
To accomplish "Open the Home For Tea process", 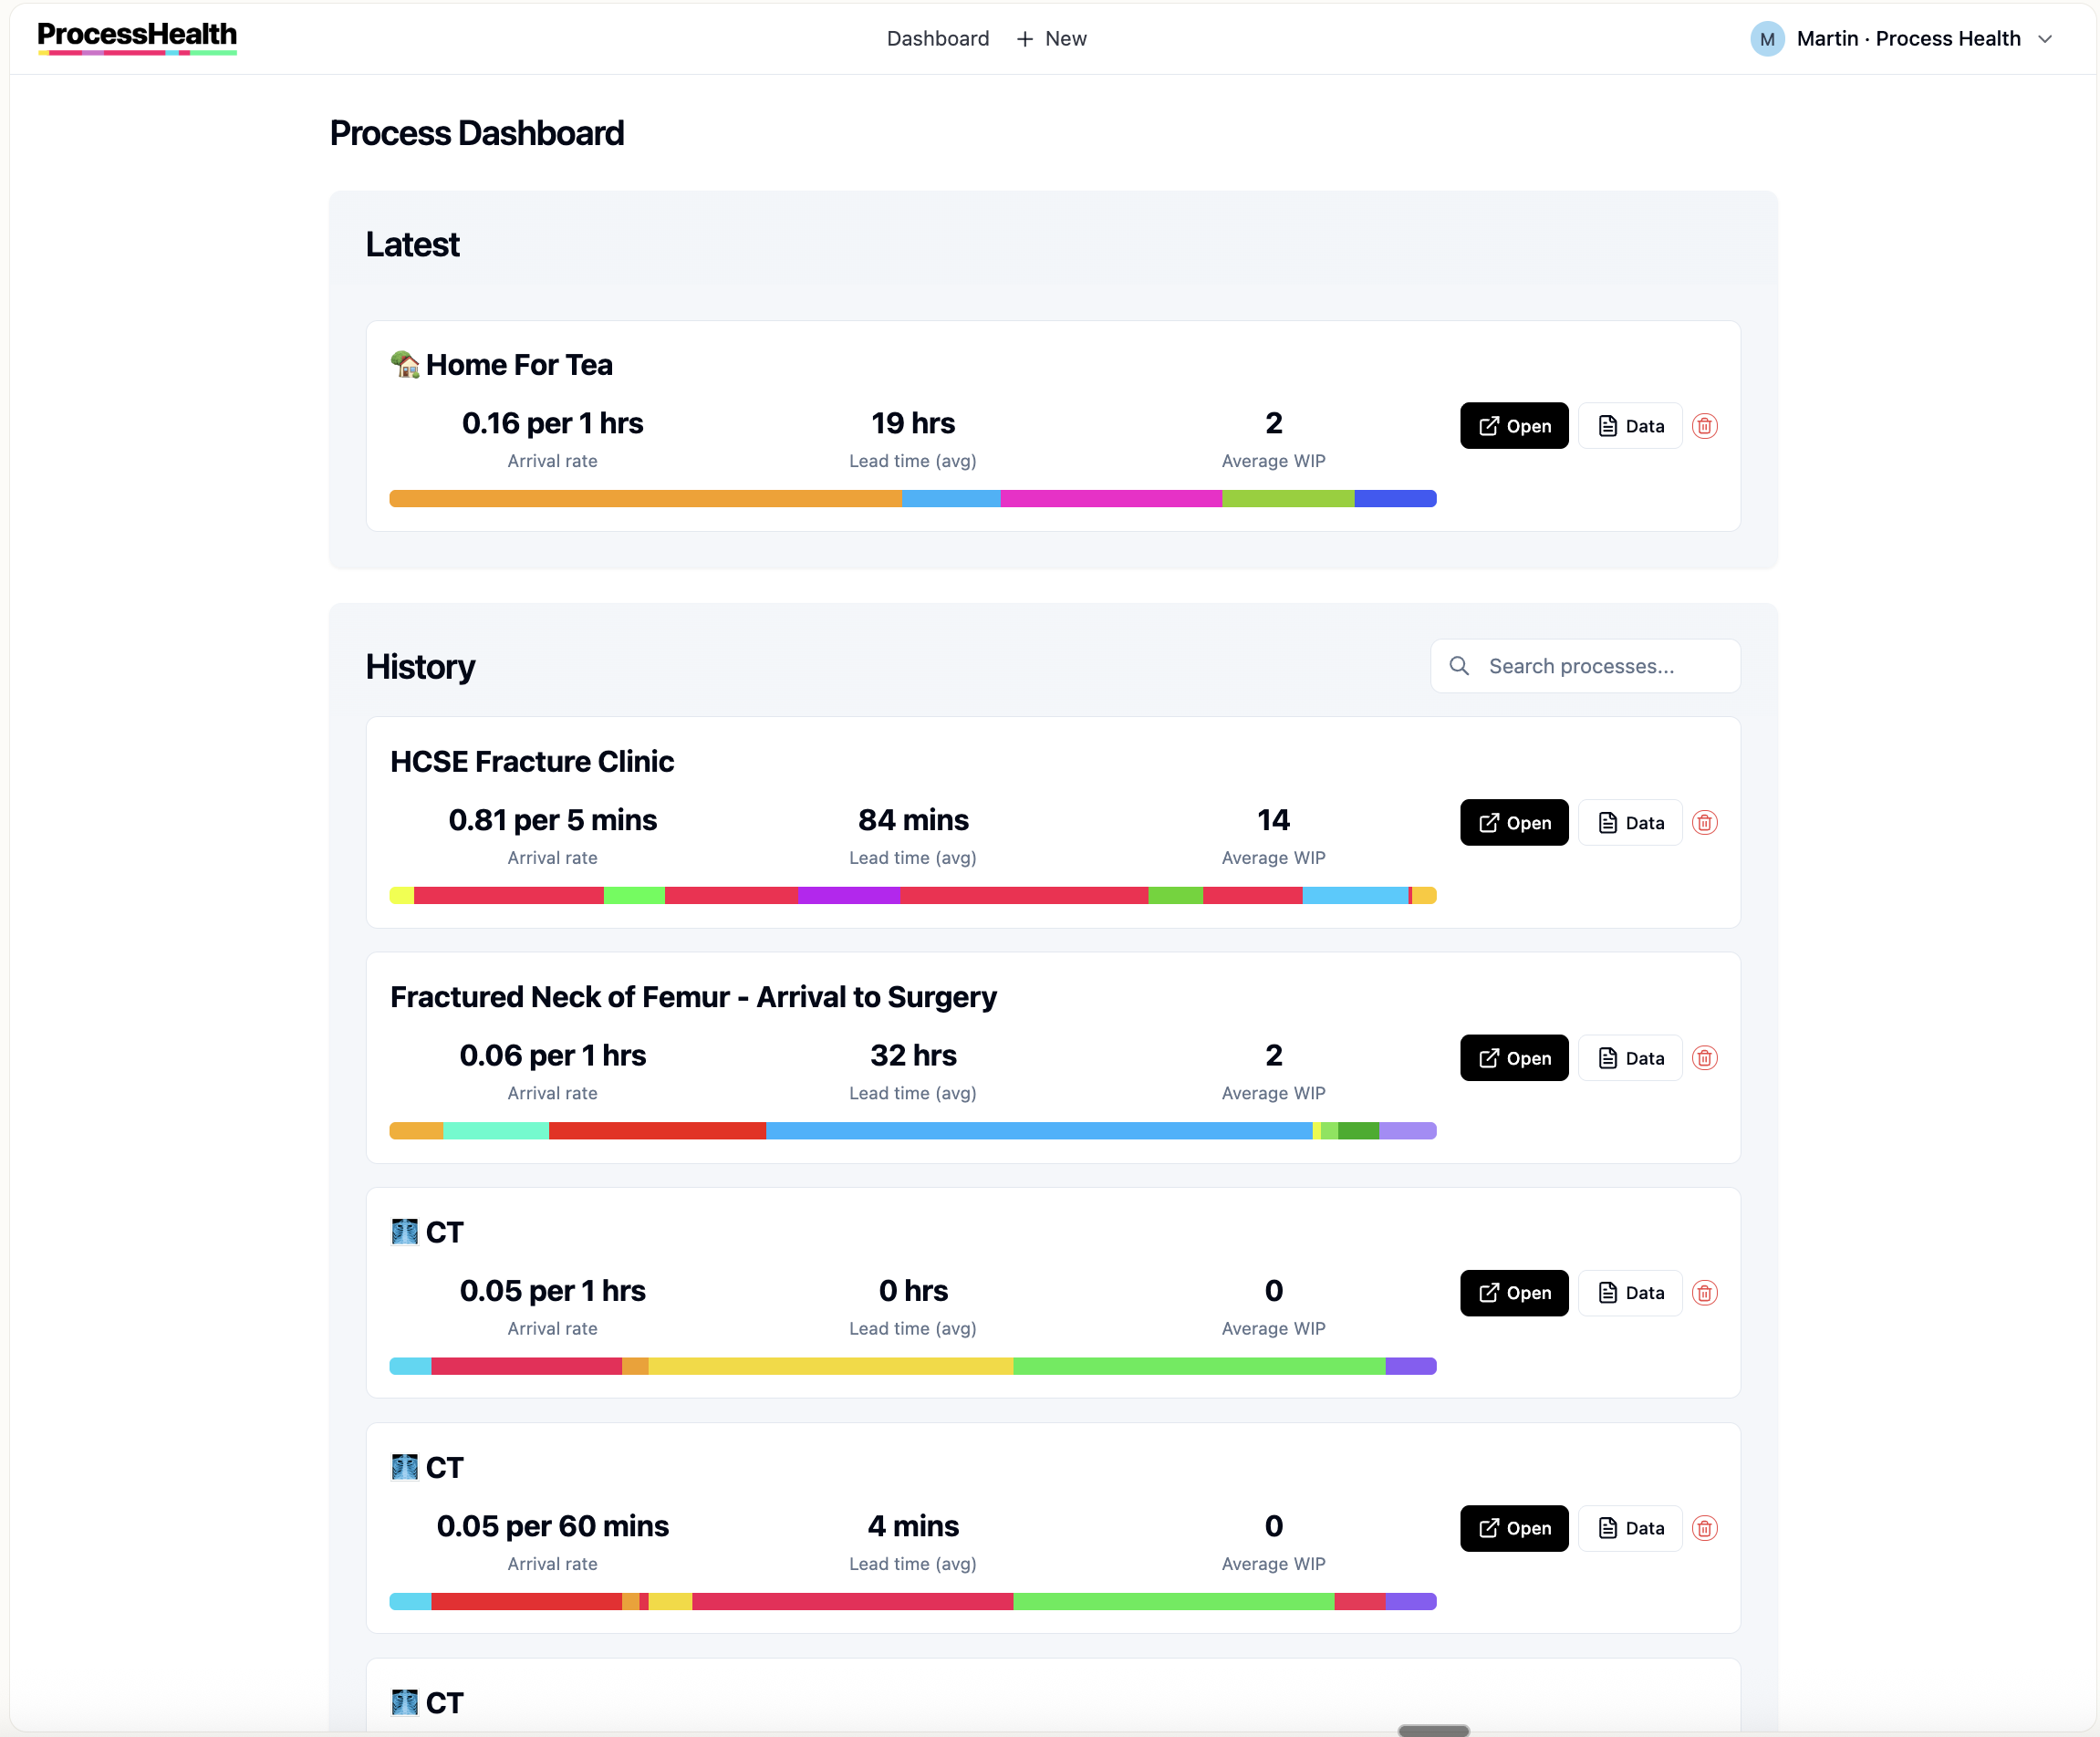I will click(x=1514, y=426).
